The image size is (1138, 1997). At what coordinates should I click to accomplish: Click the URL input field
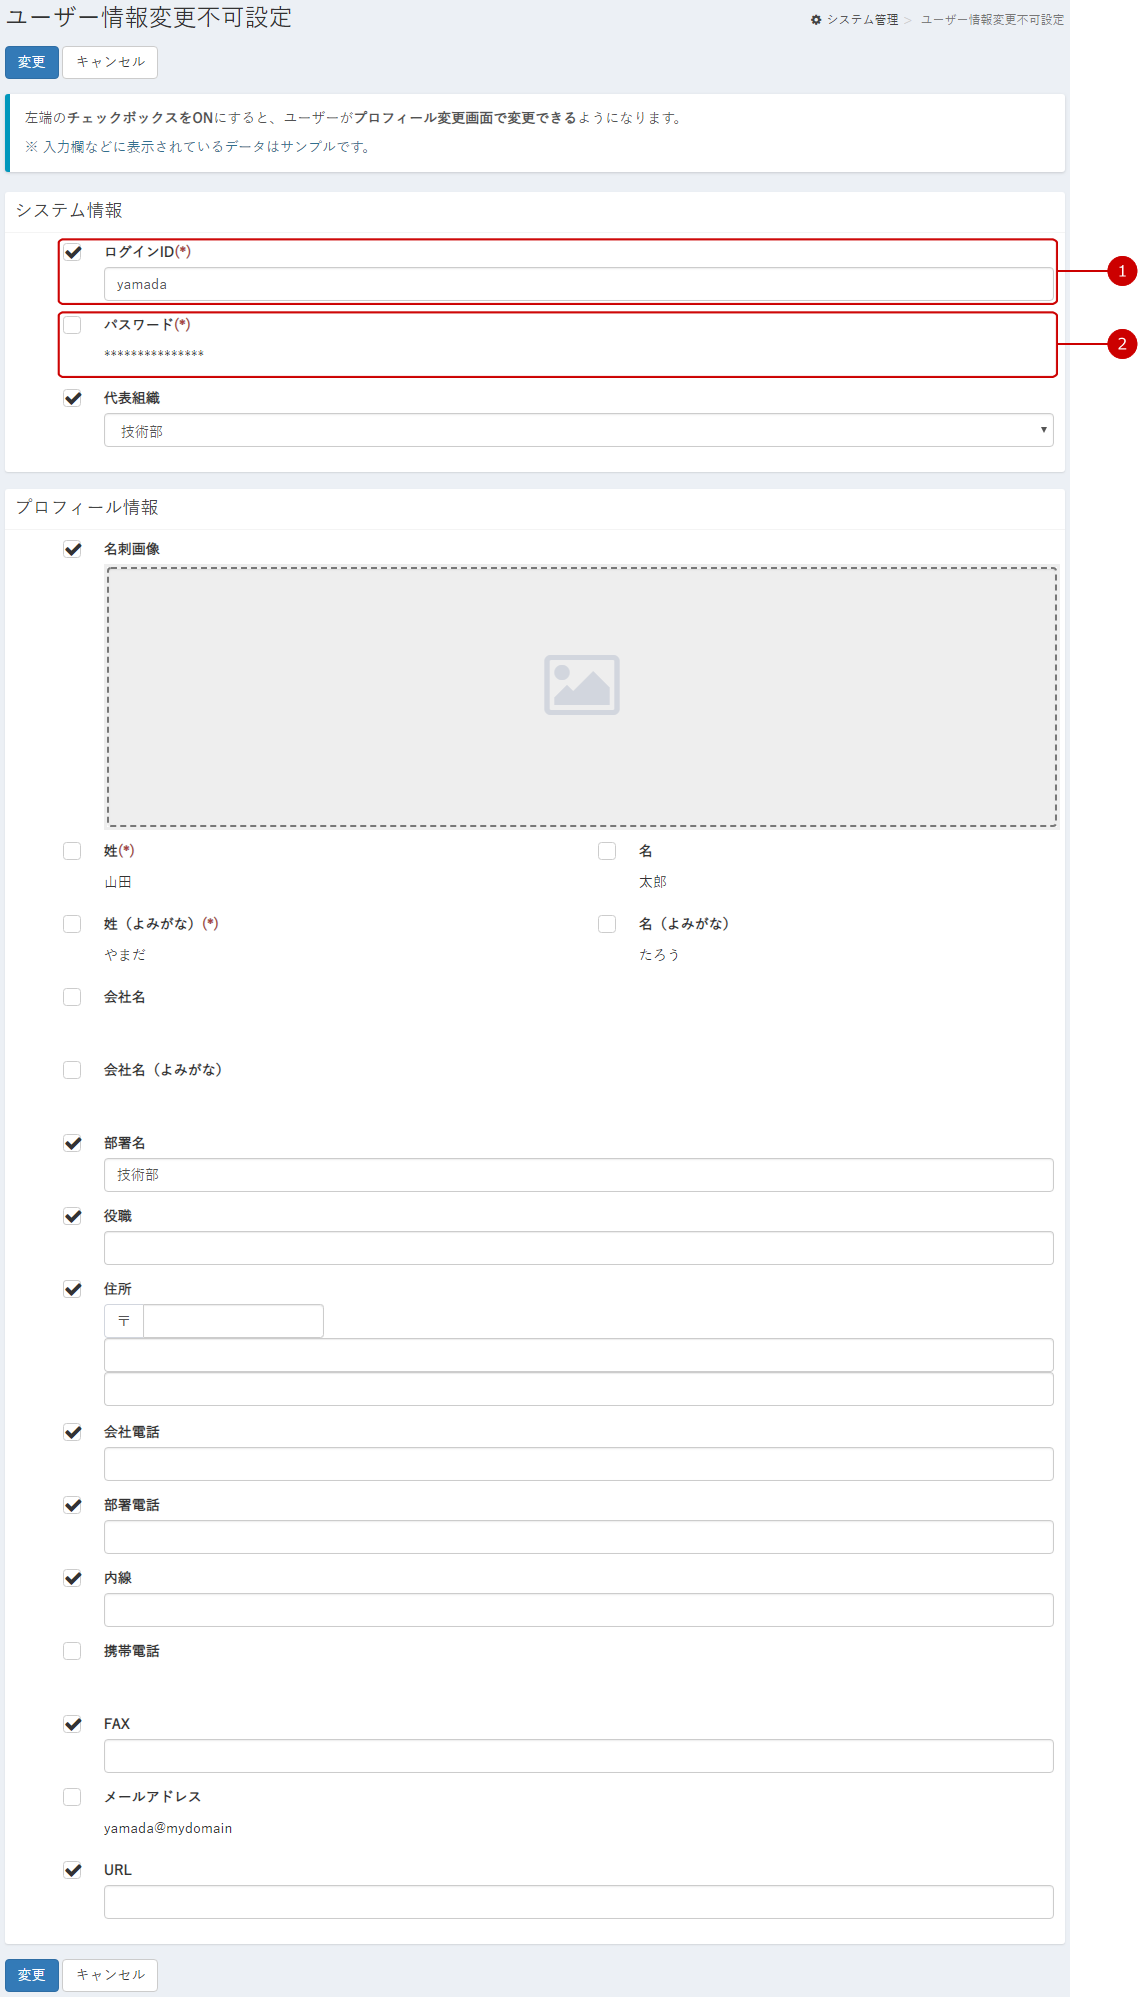click(x=579, y=1902)
